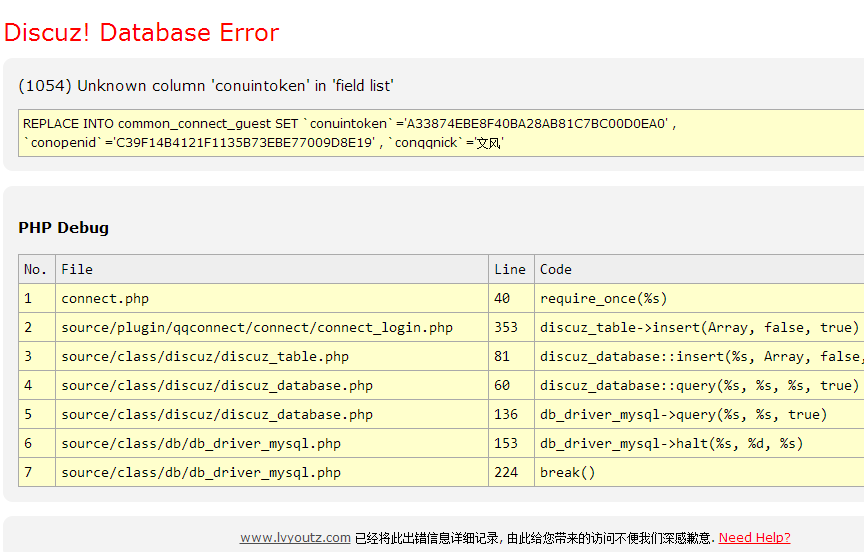Select line number 40 cell
This screenshot has height=552, width=864.
pyautogui.click(x=511, y=299)
